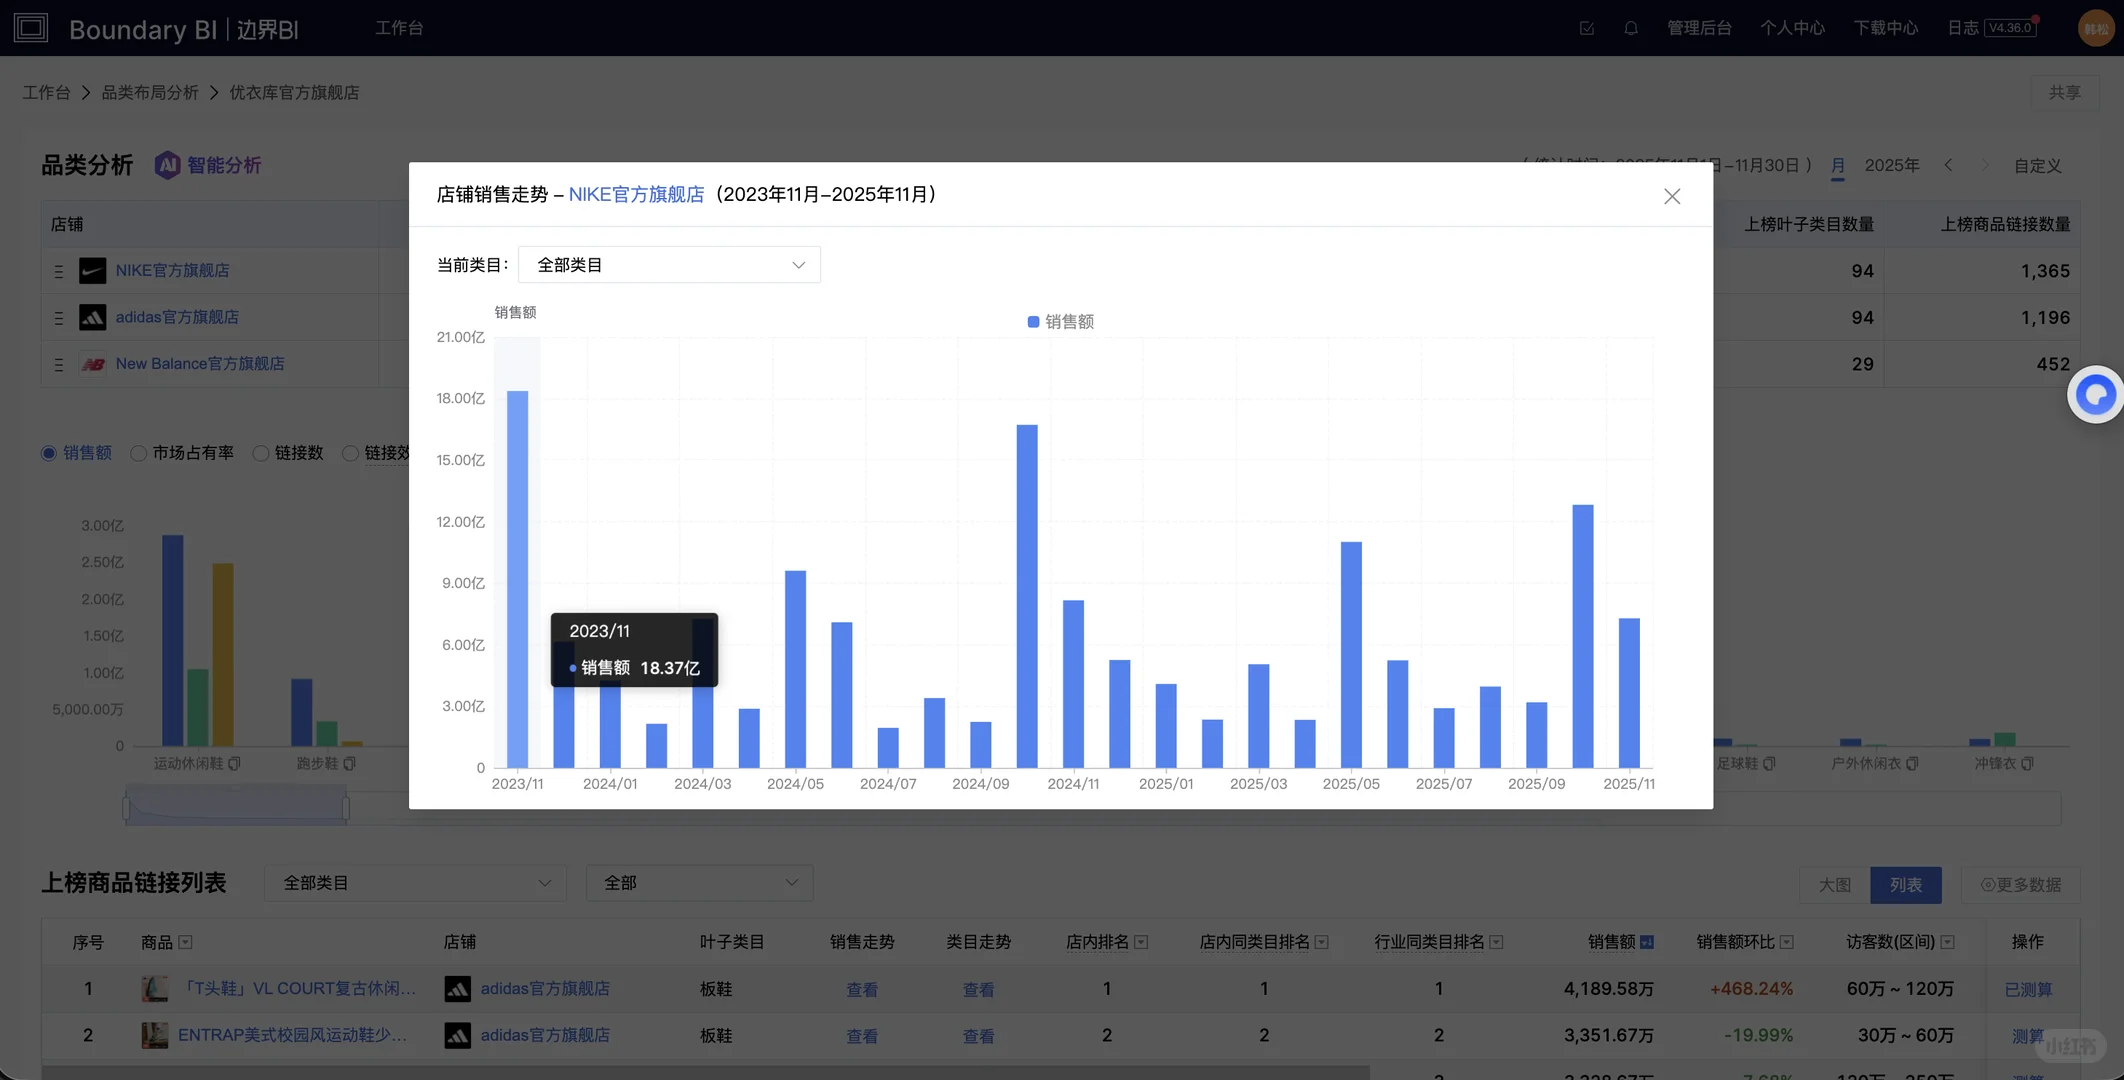The height and width of the screenshot is (1080, 2124).
Task: Open the 全部 filter dropdown
Action: [x=699, y=884]
